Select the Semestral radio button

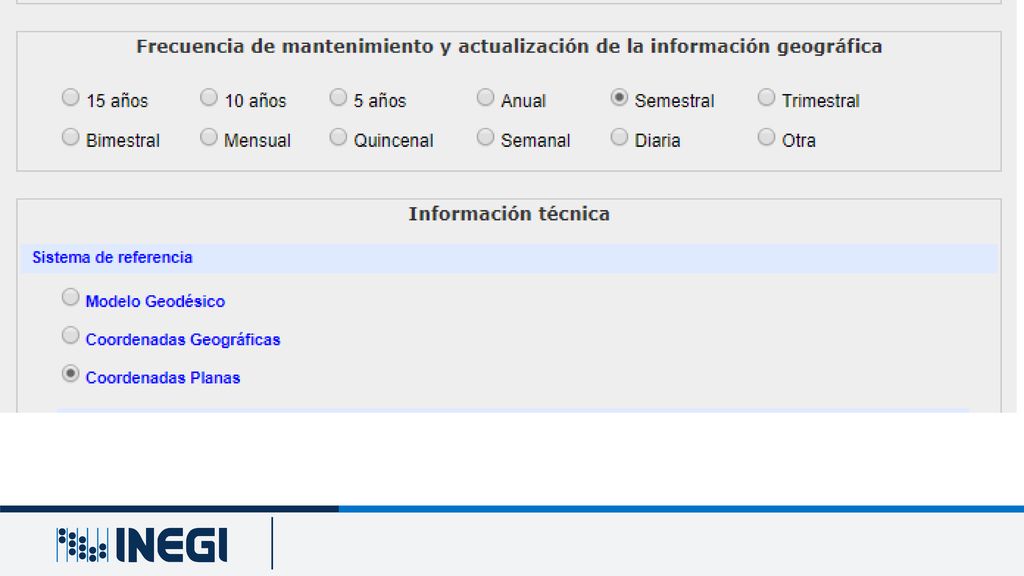(x=619, y=97)
